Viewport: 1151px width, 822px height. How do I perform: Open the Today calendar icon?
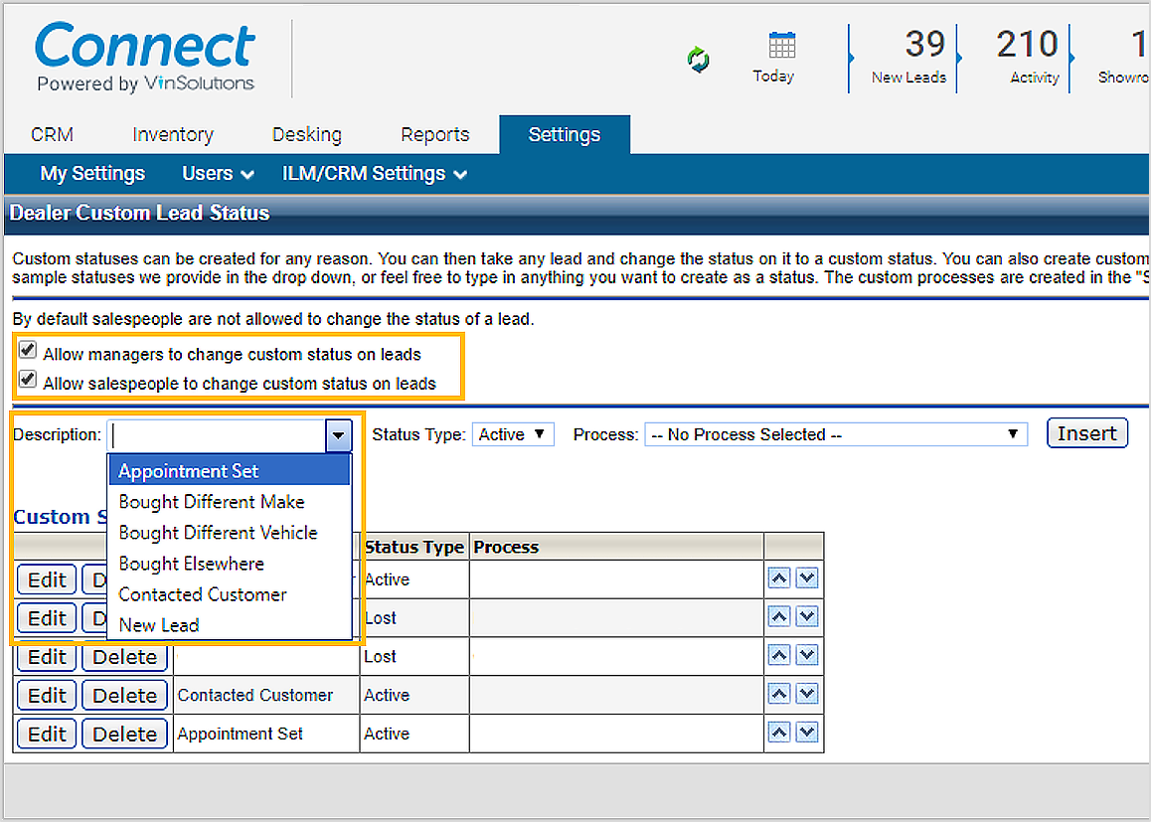[782, 46]
